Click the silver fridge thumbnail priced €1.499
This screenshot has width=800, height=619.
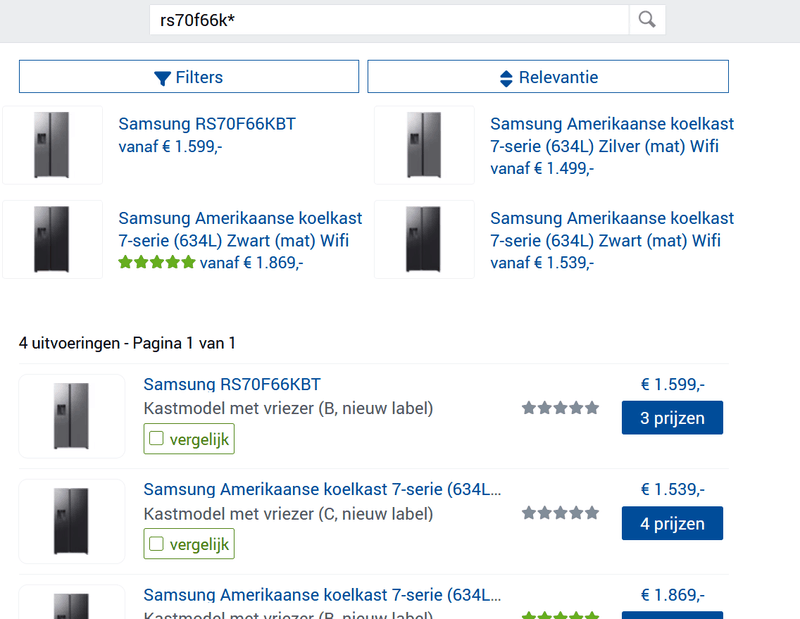(424, 145)
